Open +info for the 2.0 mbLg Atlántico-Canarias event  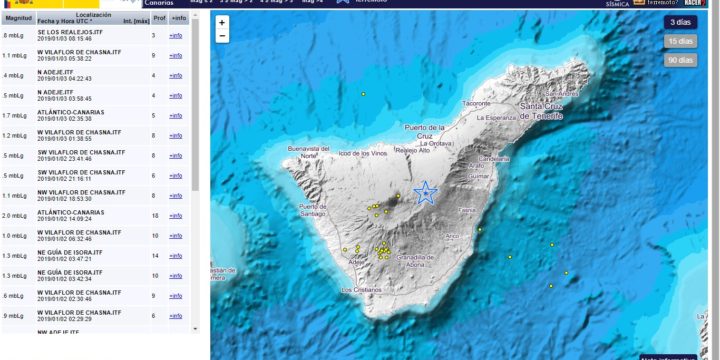pyautogui.click(x=175, y=216)
